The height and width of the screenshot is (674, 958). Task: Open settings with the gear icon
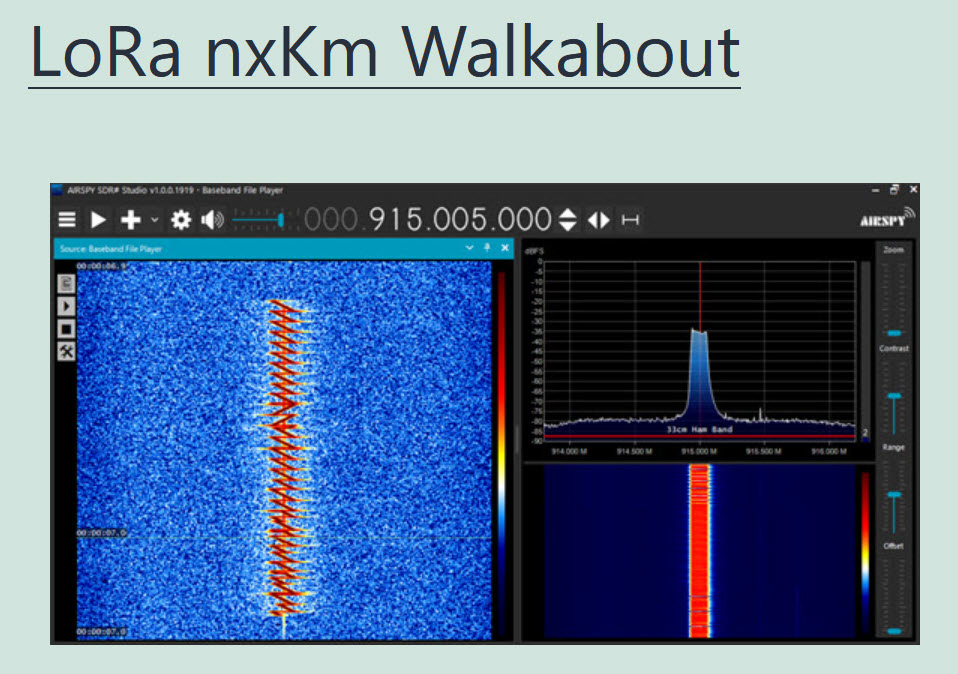point(181,220)
